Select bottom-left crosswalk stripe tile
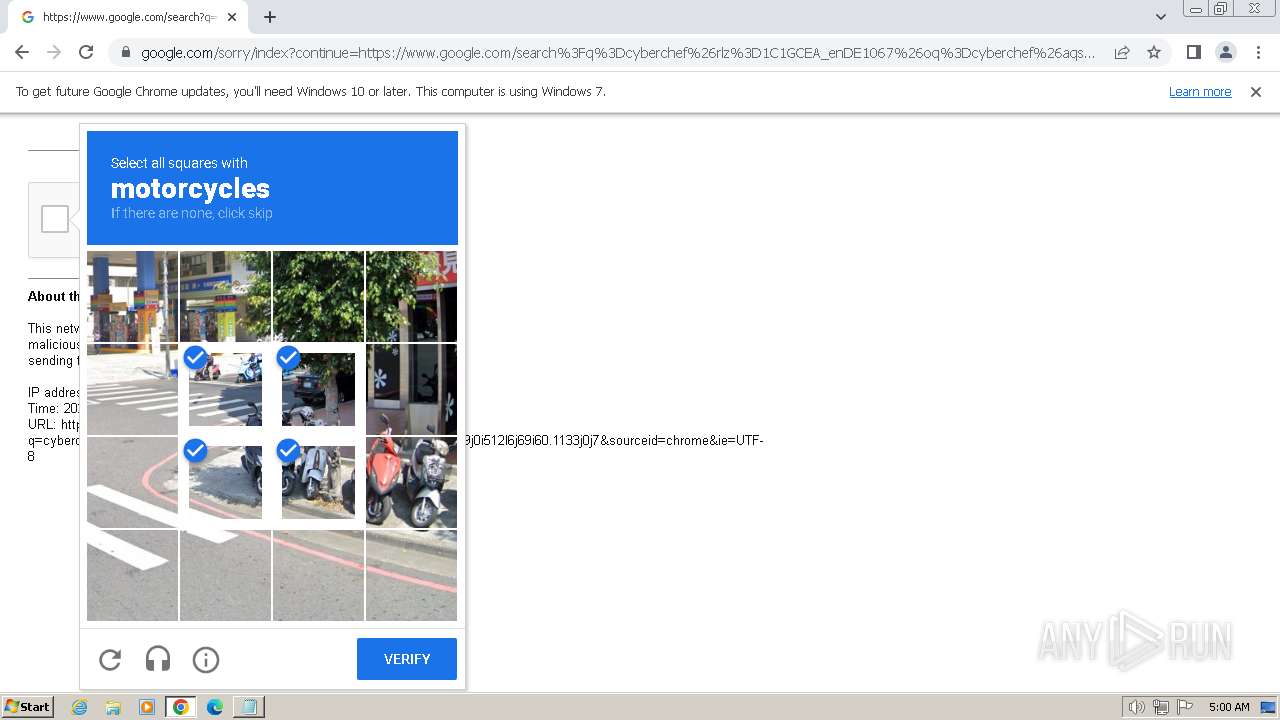Viewport: 1280px width, 720px height. pyautogui.click(x=132, y=575)
